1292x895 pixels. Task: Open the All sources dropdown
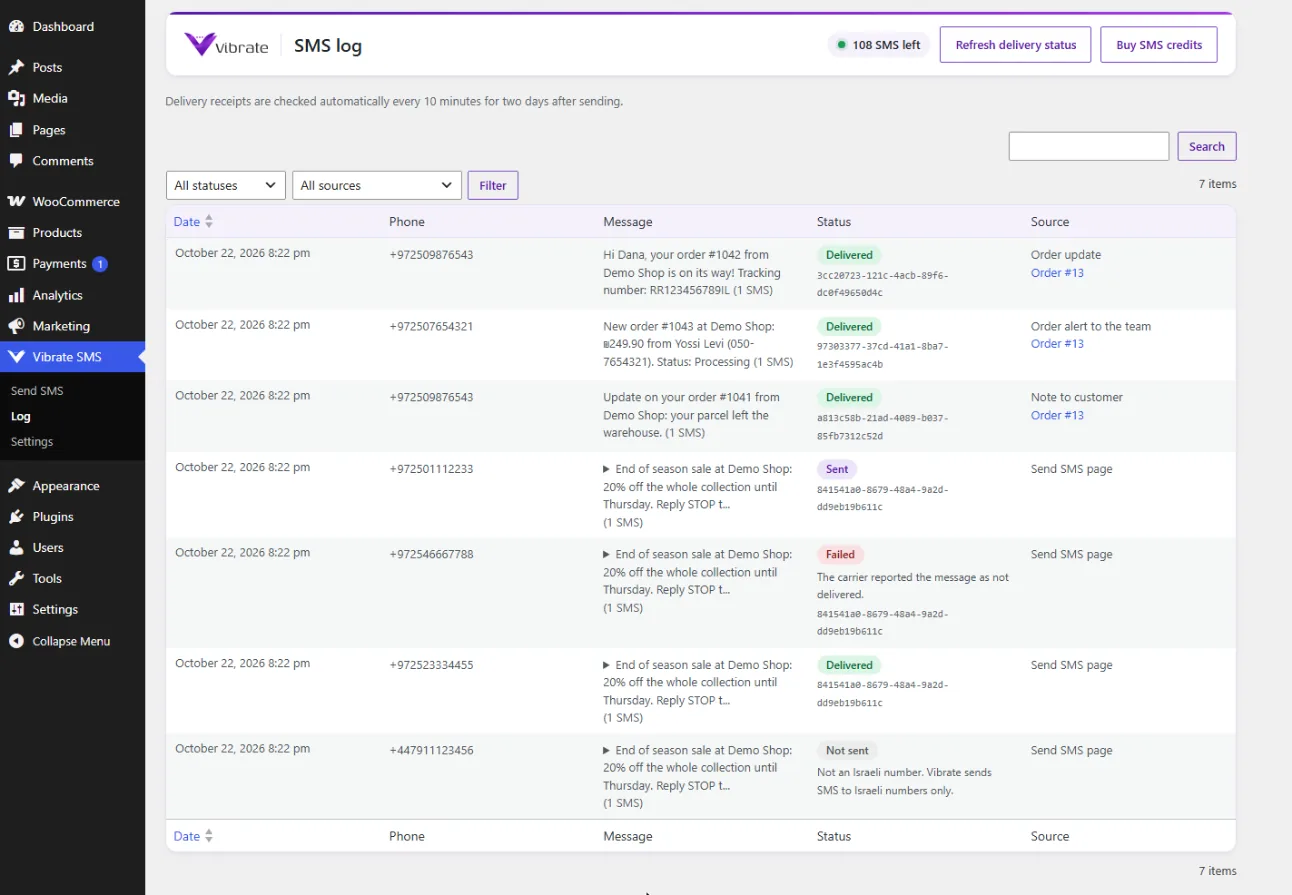pyautogui.click(x=377, y=186)
